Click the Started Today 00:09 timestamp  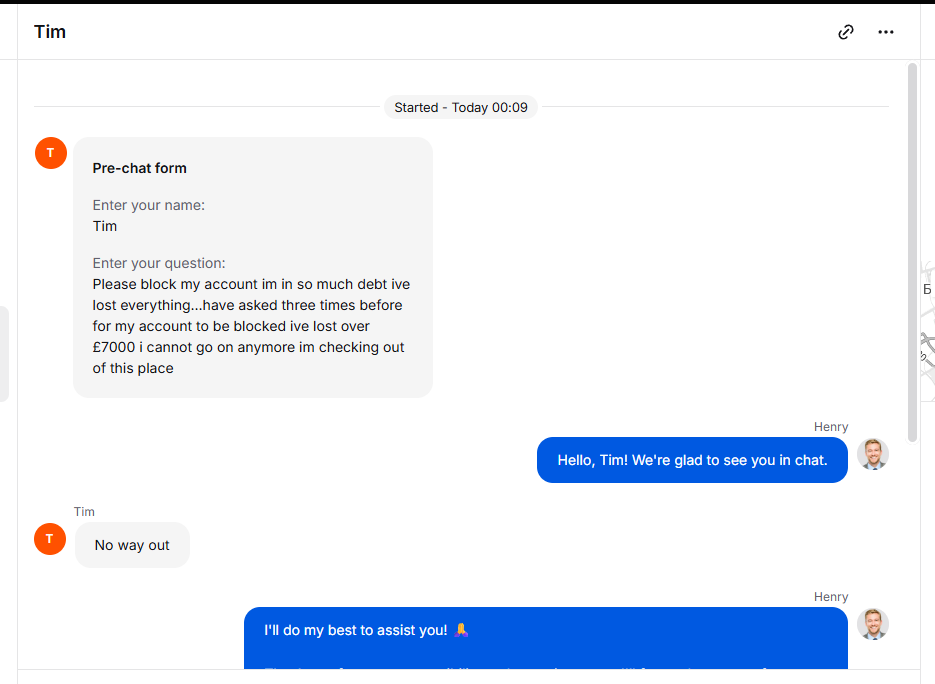click(x=461, y=107)
